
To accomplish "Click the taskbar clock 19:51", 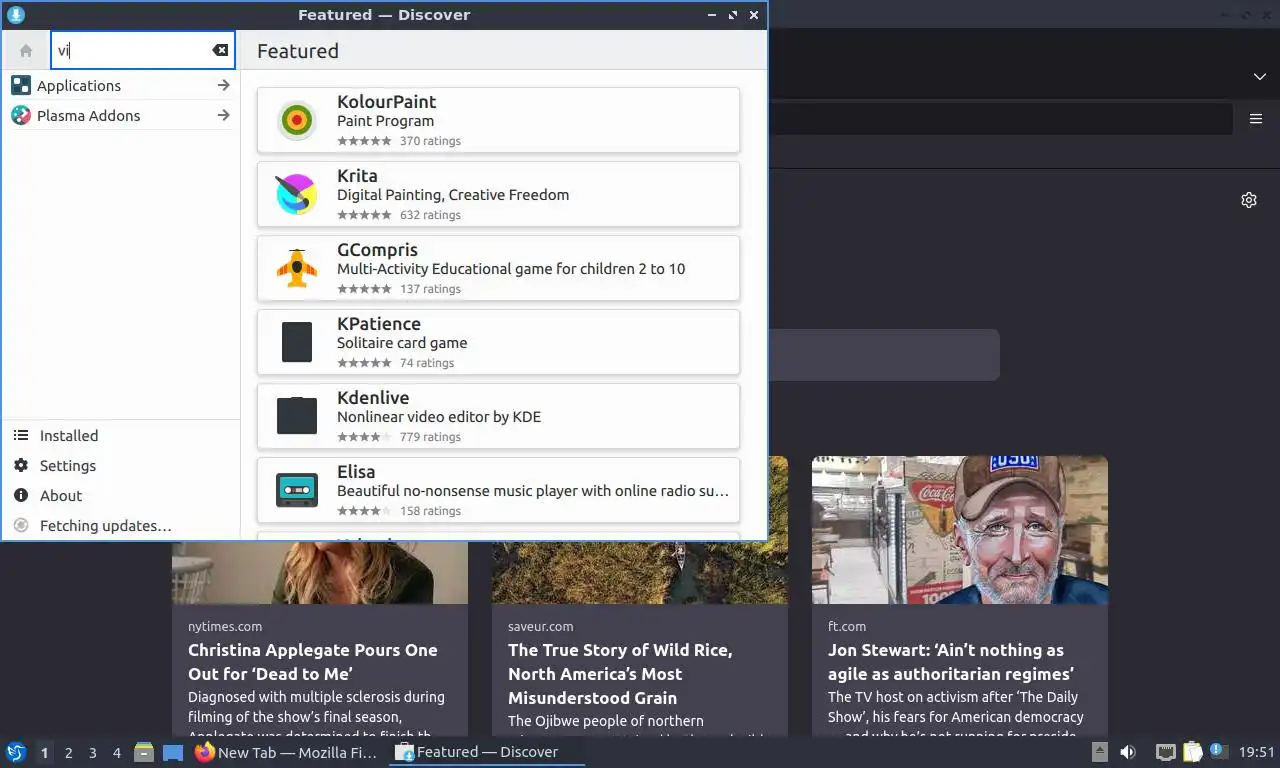I will pos(1257,752).
